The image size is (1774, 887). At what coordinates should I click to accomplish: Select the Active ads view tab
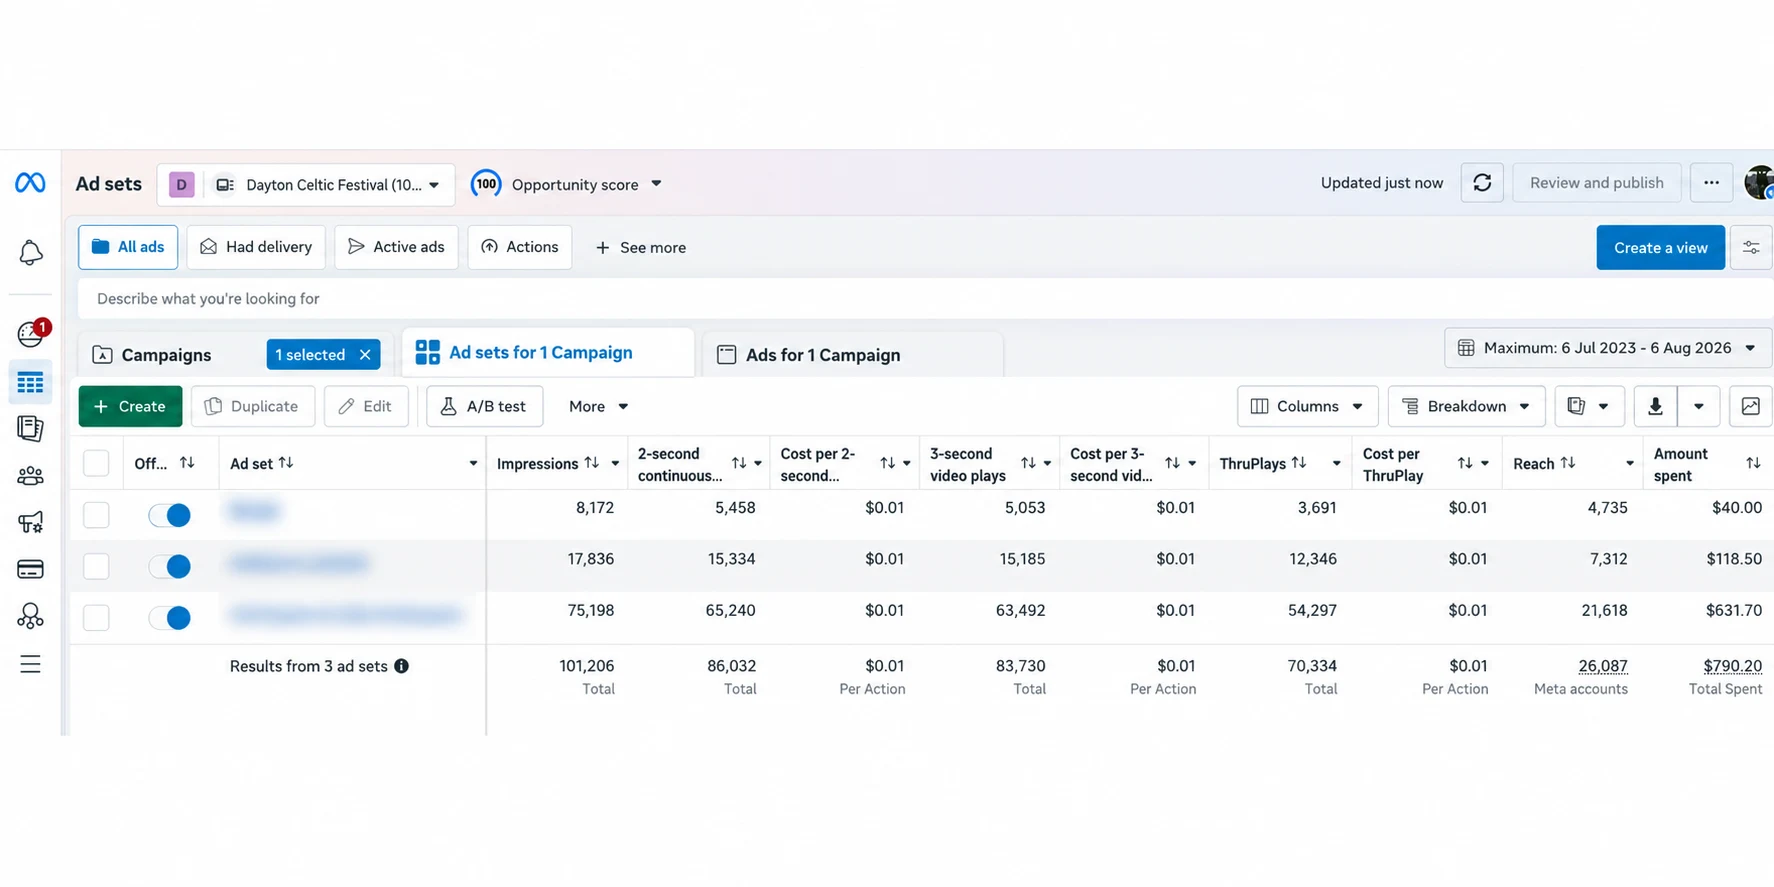[x=396, y=247]
